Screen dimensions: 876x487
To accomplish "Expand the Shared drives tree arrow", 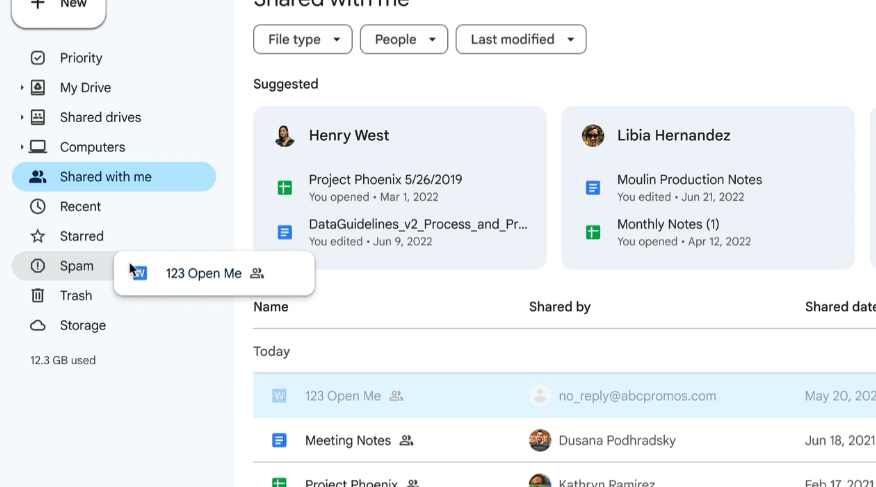I will click(22, 118).
